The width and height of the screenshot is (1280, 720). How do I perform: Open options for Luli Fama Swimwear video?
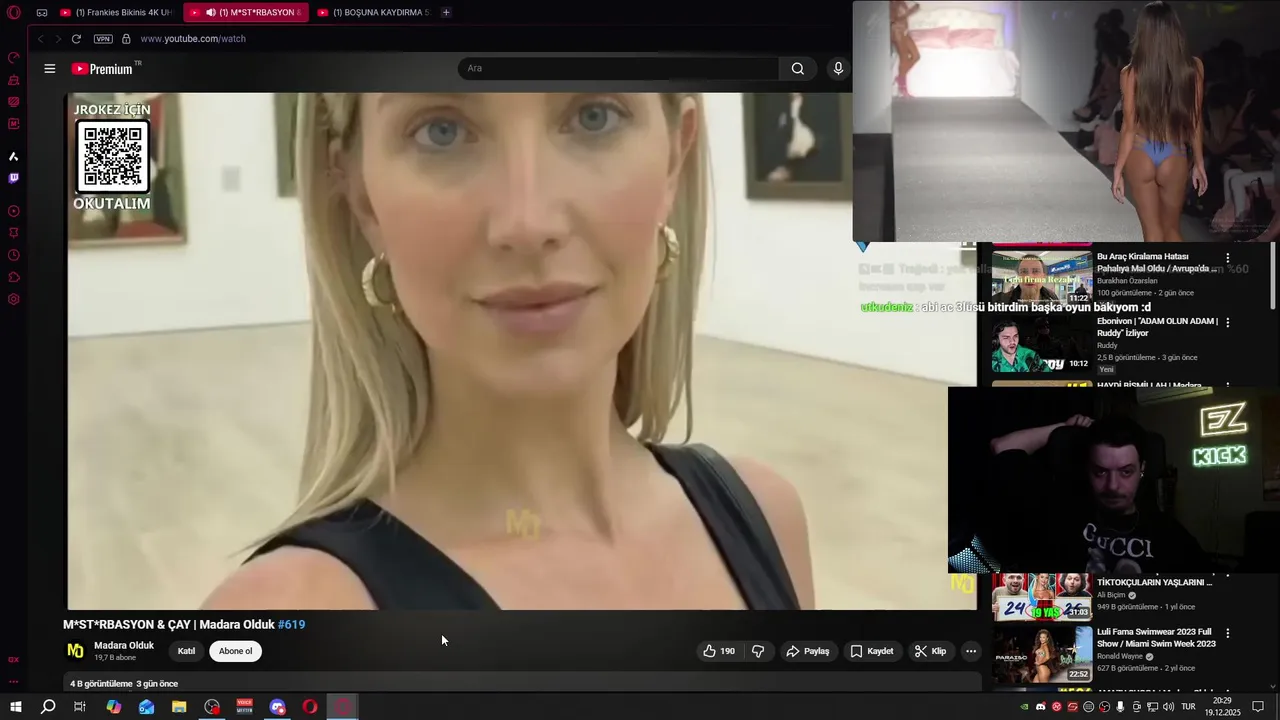click(x=1228, y=633)
